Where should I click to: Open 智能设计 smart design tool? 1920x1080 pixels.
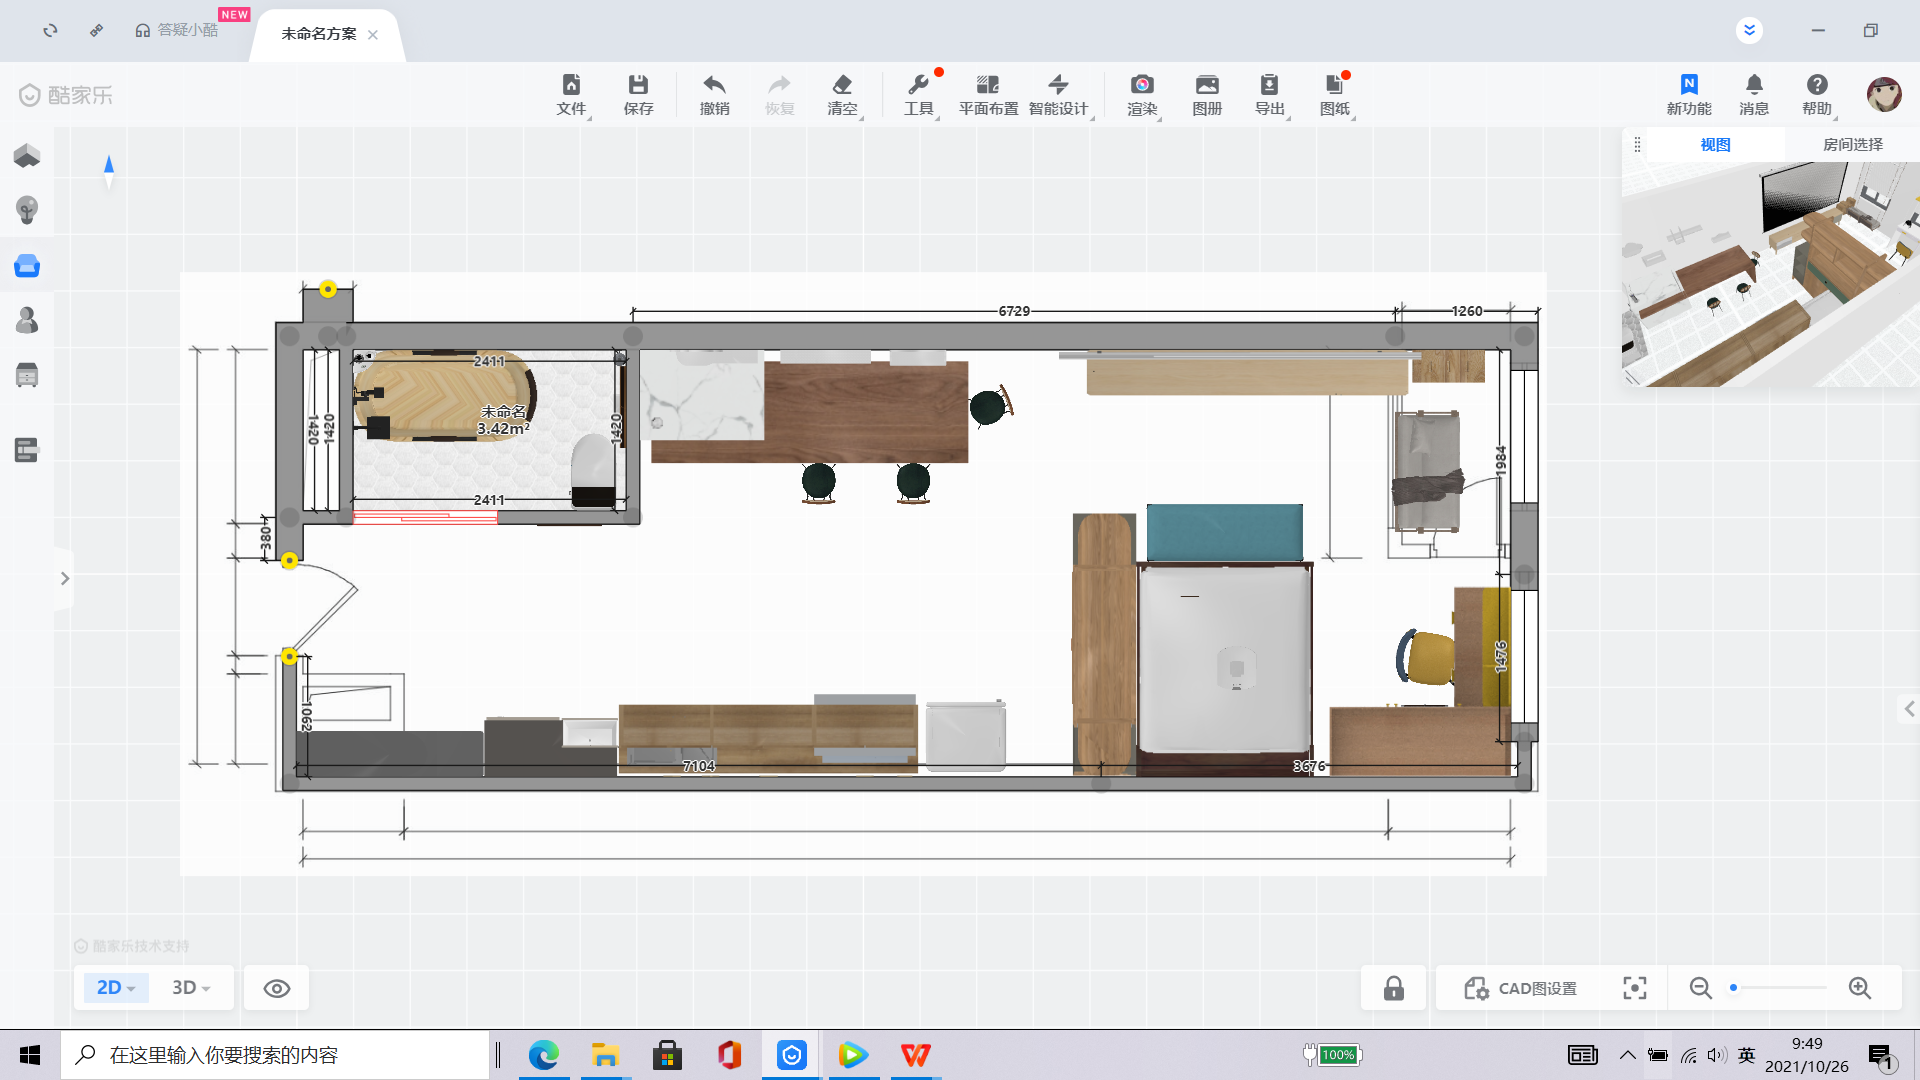click(1058, 95)
